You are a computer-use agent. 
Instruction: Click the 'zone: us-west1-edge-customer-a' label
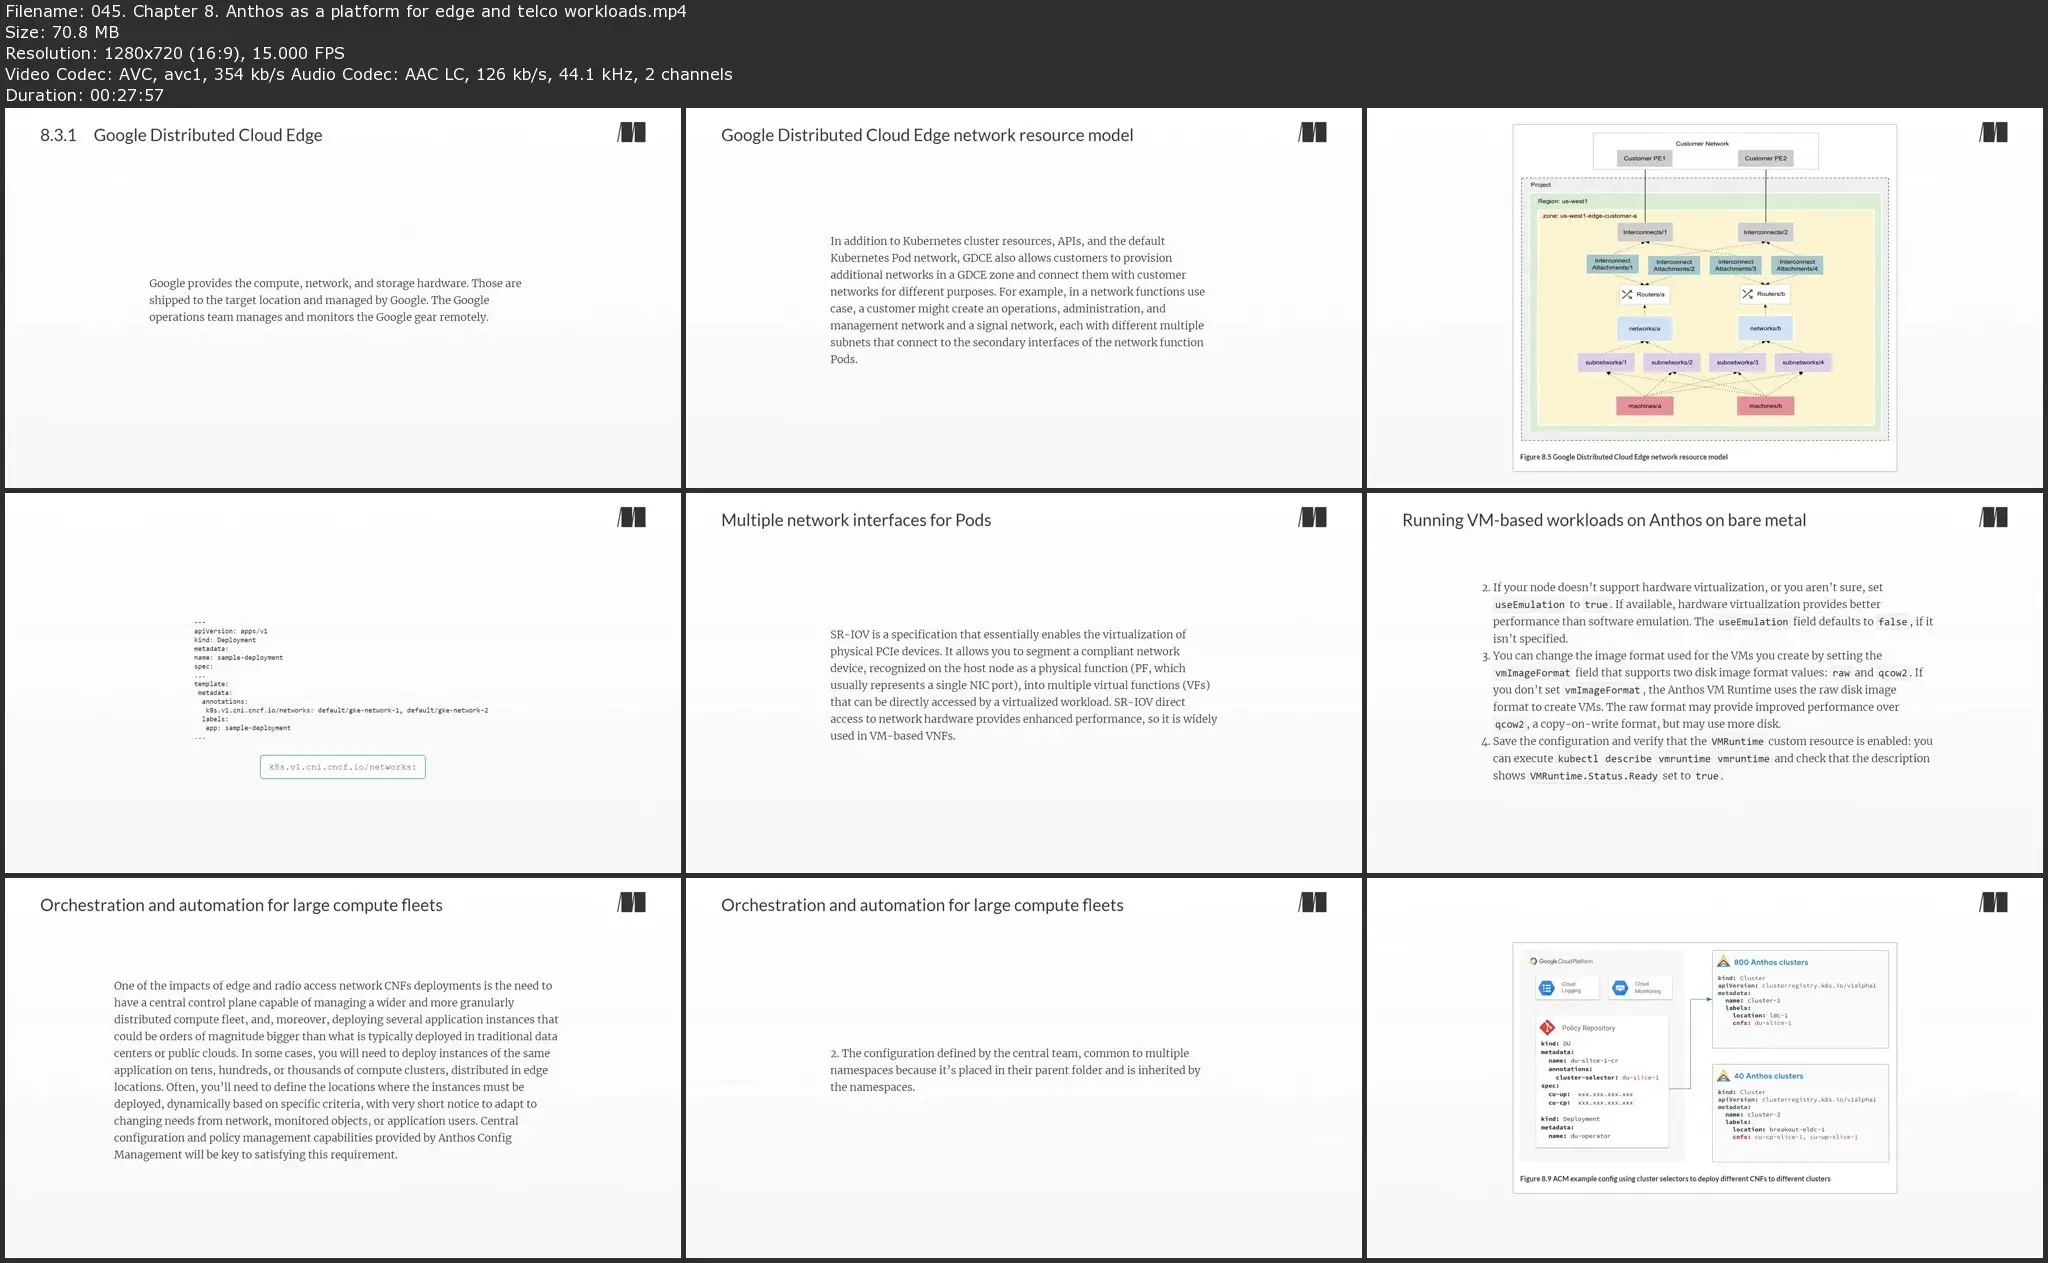(1589, 215)
